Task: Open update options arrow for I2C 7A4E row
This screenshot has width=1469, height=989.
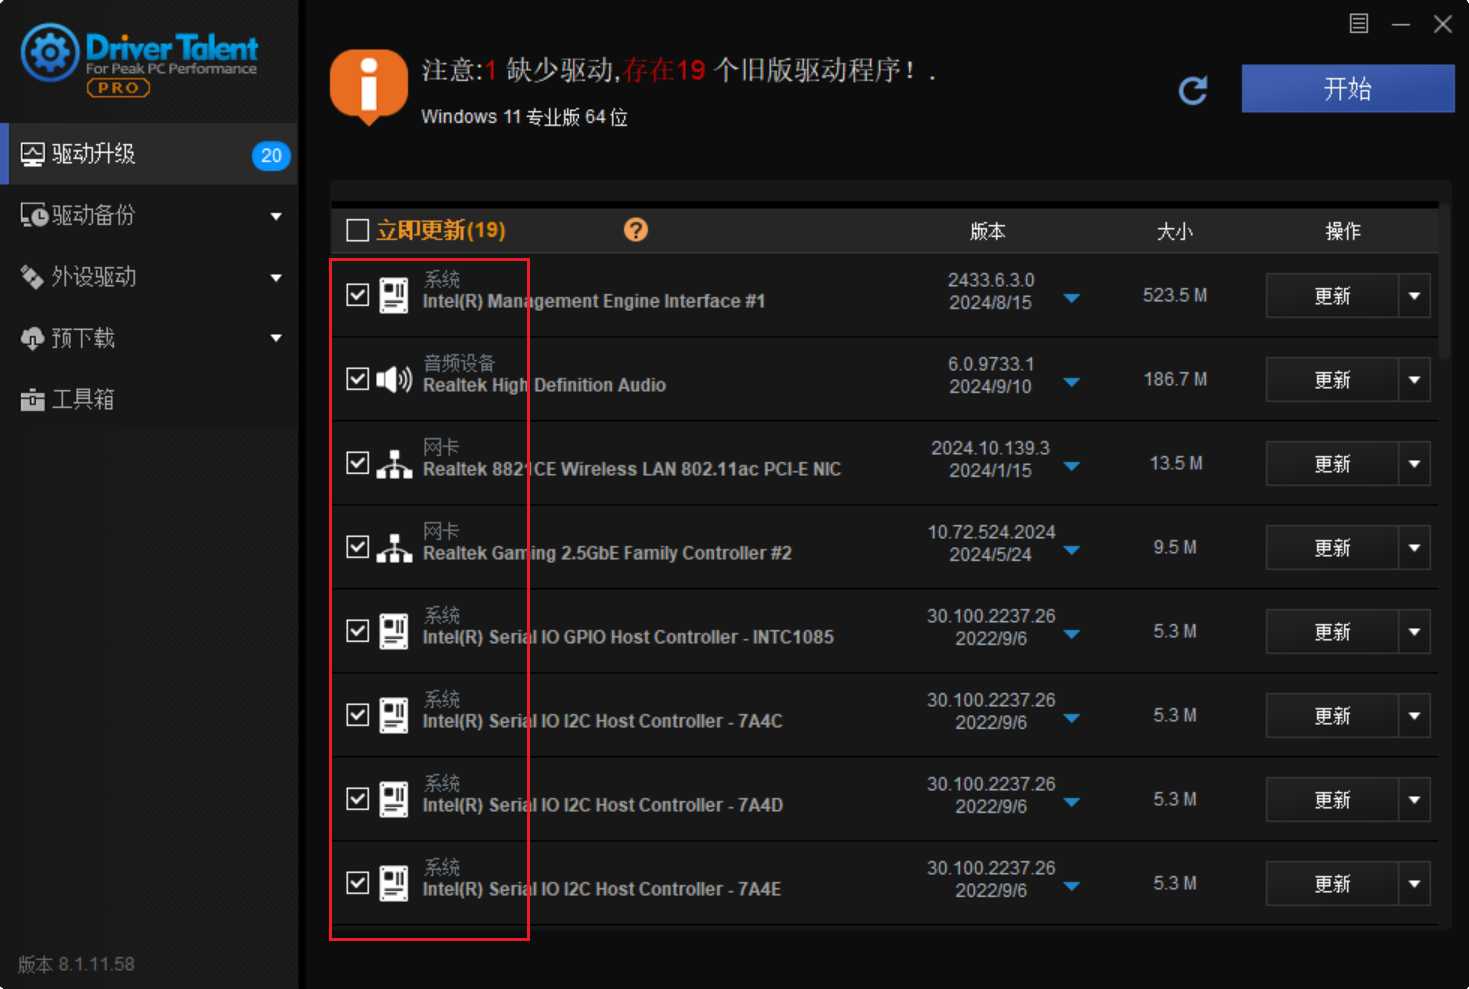Action: point(1414,884)
